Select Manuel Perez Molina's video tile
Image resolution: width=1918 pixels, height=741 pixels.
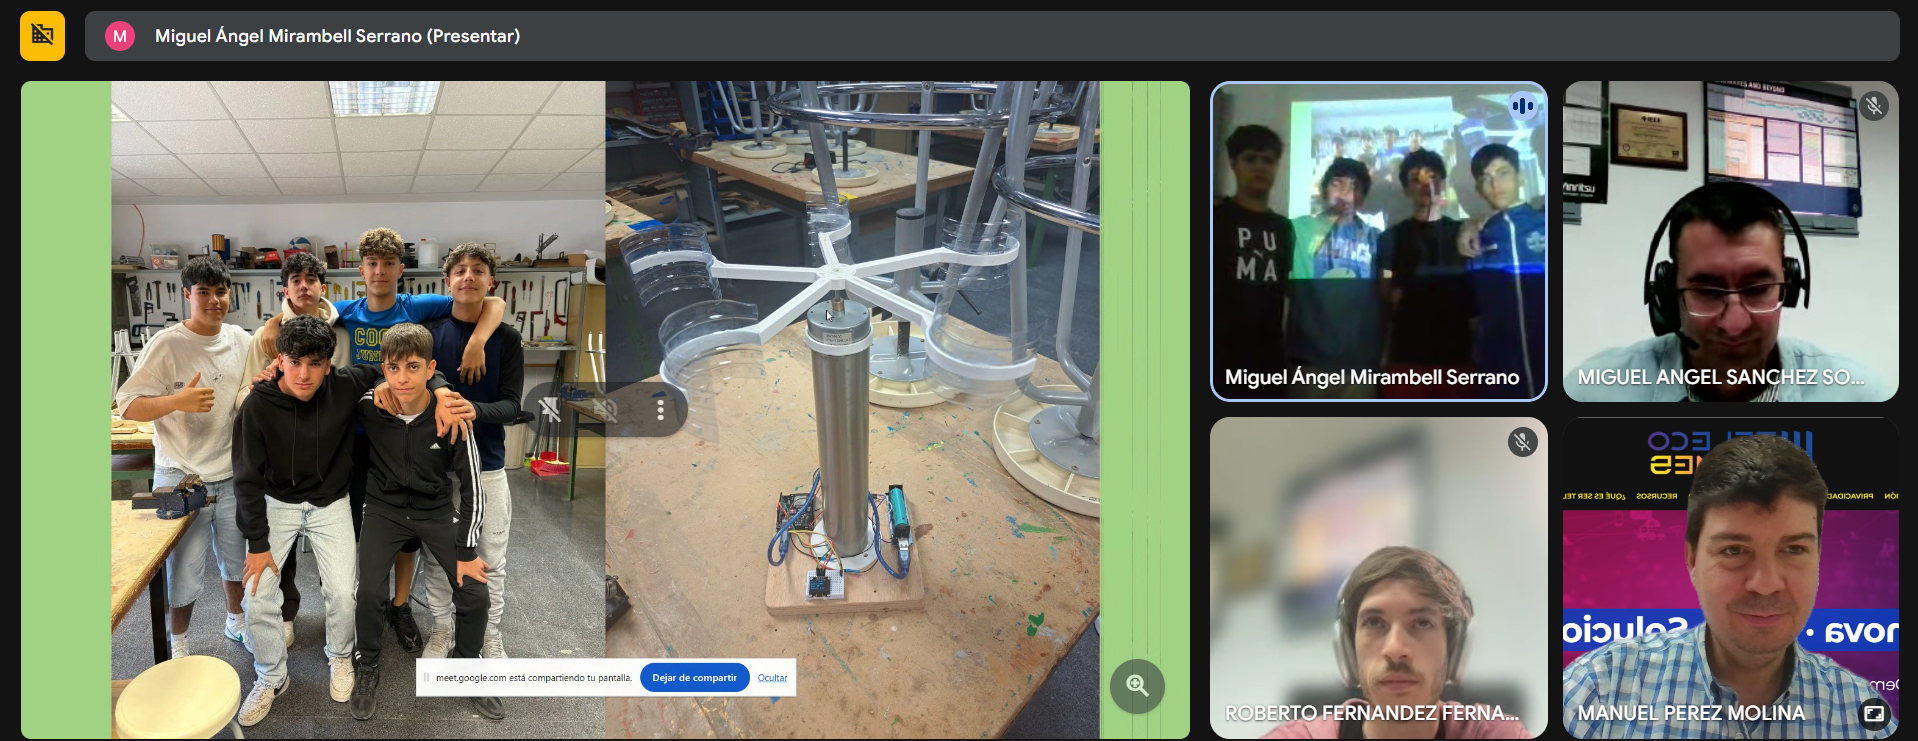[1730, 578]
